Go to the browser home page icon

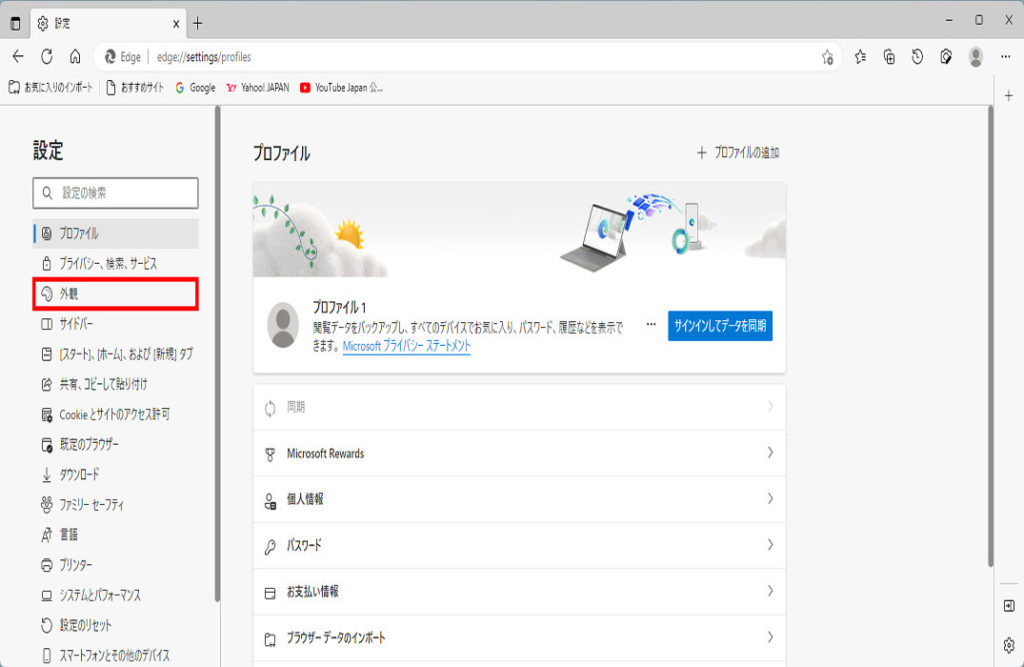pos(75,57)
